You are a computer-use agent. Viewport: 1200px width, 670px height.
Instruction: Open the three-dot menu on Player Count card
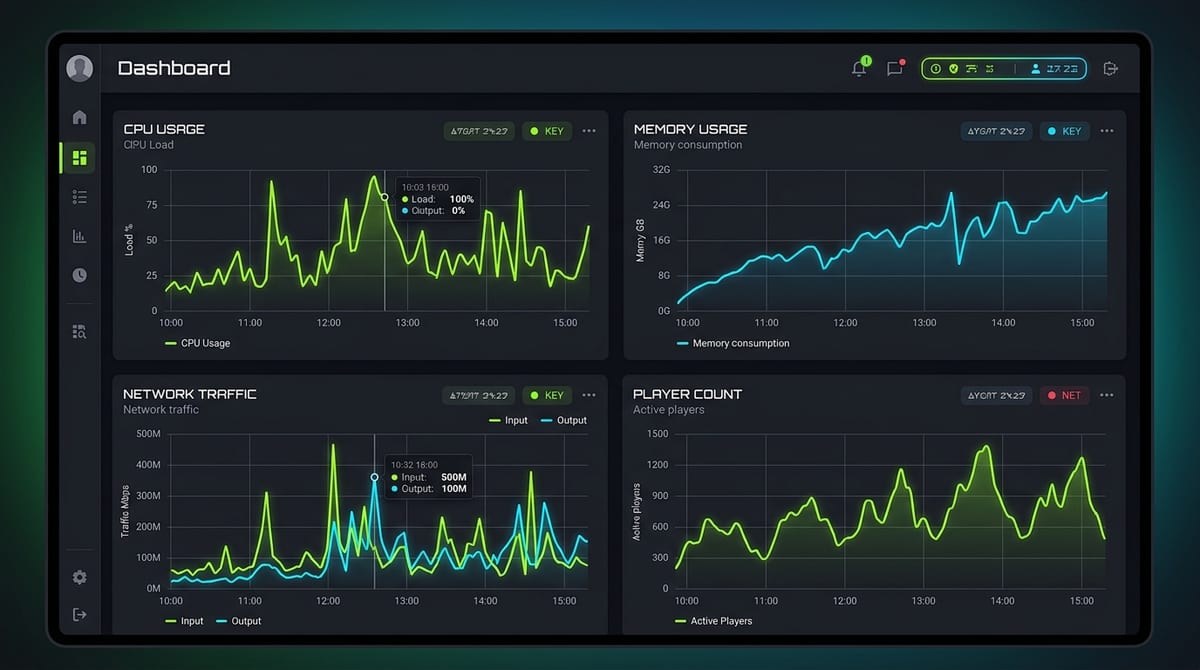click(1106, 395)
